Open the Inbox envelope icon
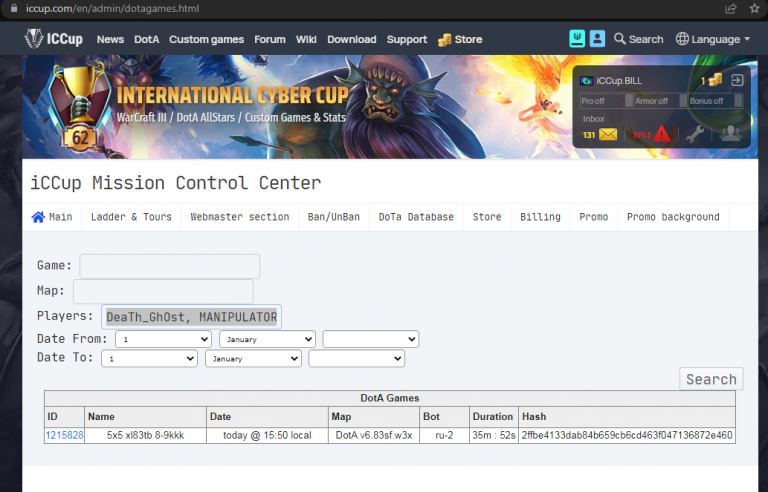The width and height of the screenshot is (768, 492). [608, 134]
